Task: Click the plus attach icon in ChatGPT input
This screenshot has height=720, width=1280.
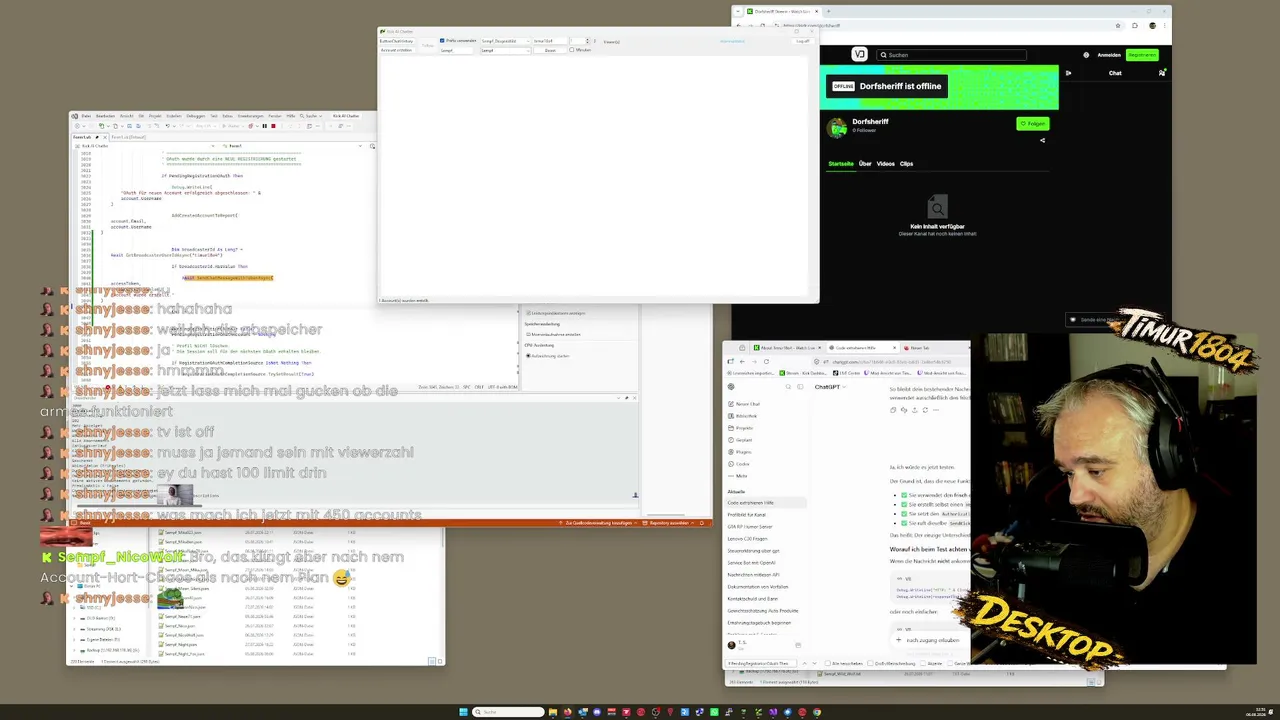Action: (900, 640)
